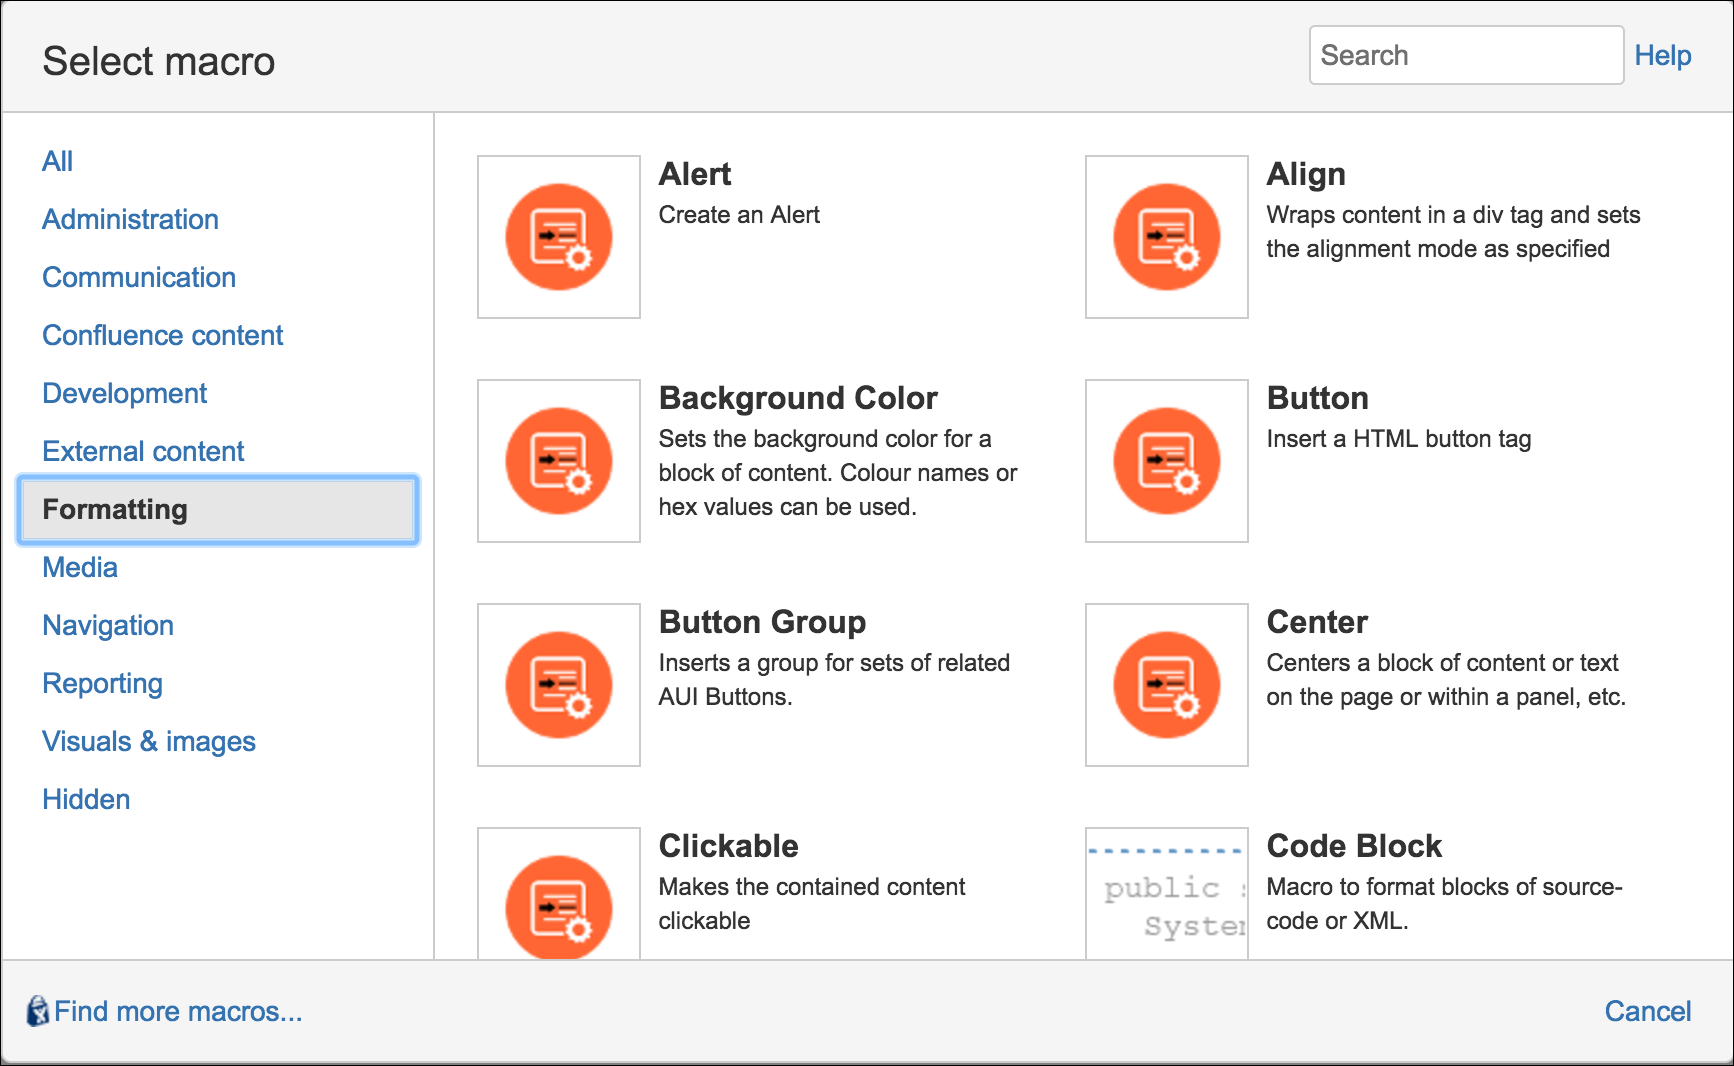The height and width of the screenshot is (1066, 1734).
Task: Click 'Wraps content in a div tag' description
Action: (1453, 232)
